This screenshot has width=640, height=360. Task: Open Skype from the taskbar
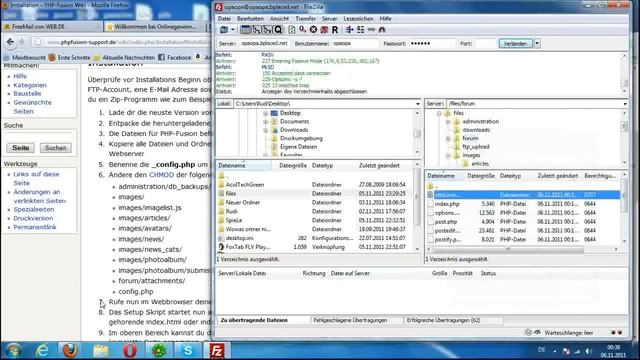188,350
